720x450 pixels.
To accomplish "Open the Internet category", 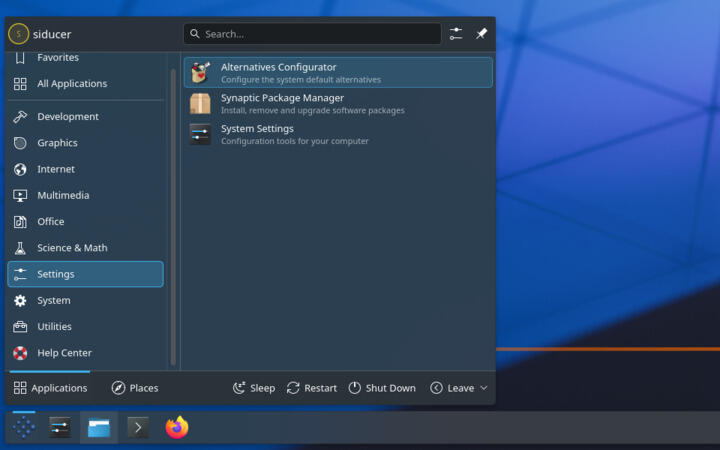I will (85, 169).
